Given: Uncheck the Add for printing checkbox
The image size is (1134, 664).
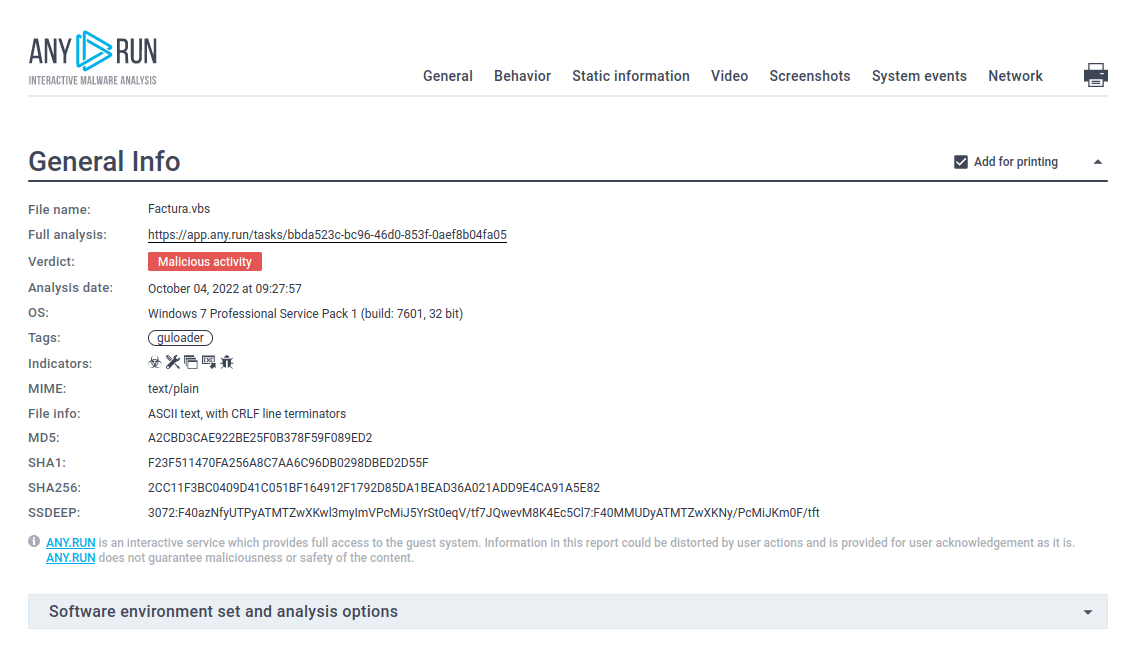Looking at the screenshot, I should (961, 162).
